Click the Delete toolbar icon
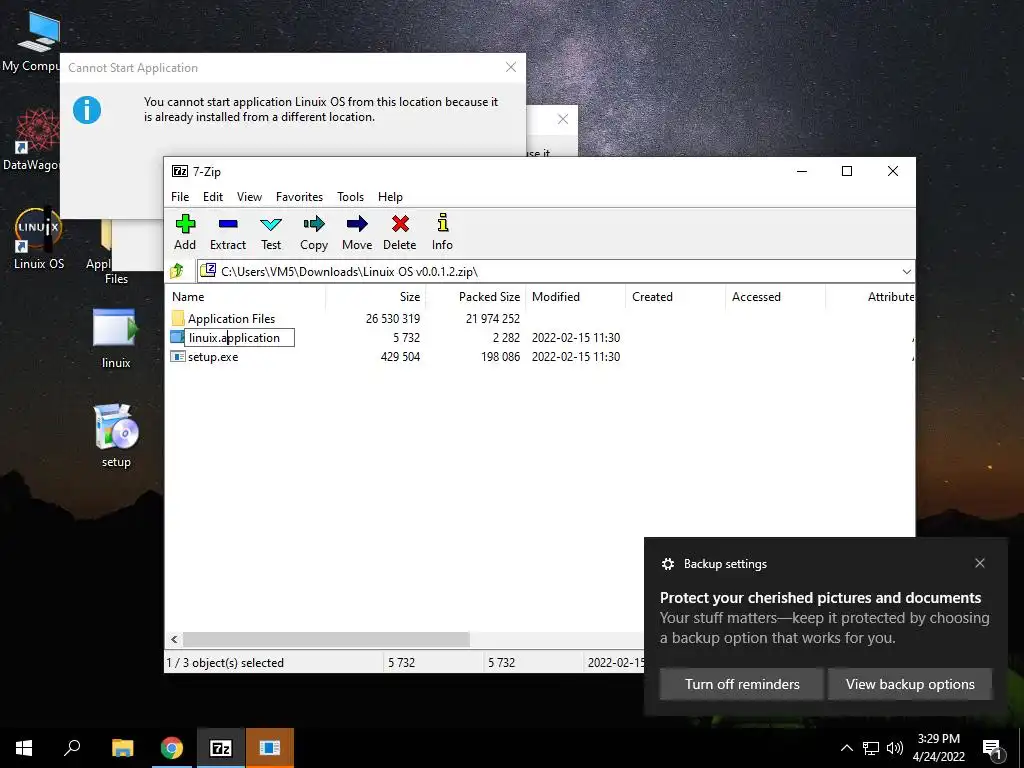Screen dimensions: 1024x768 pyautogui.click(x=400, y=232)
